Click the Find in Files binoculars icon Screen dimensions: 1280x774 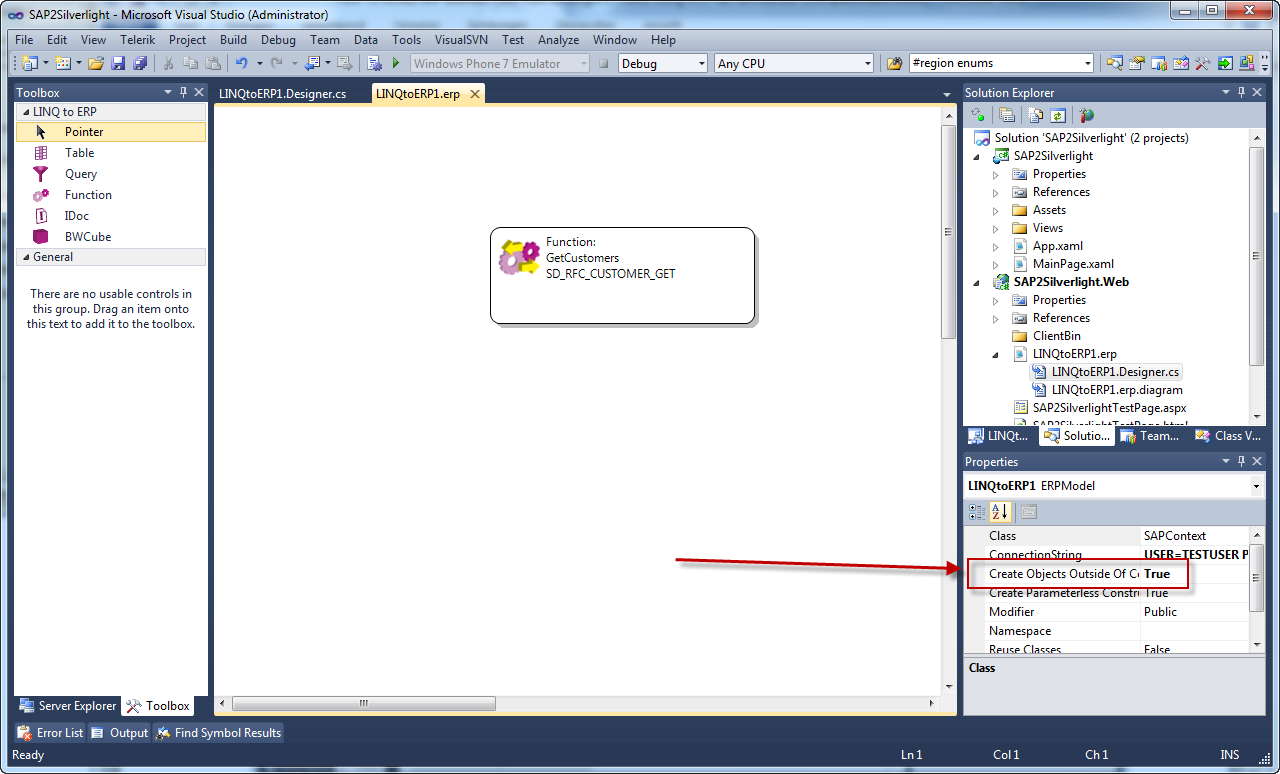[894, 63]
